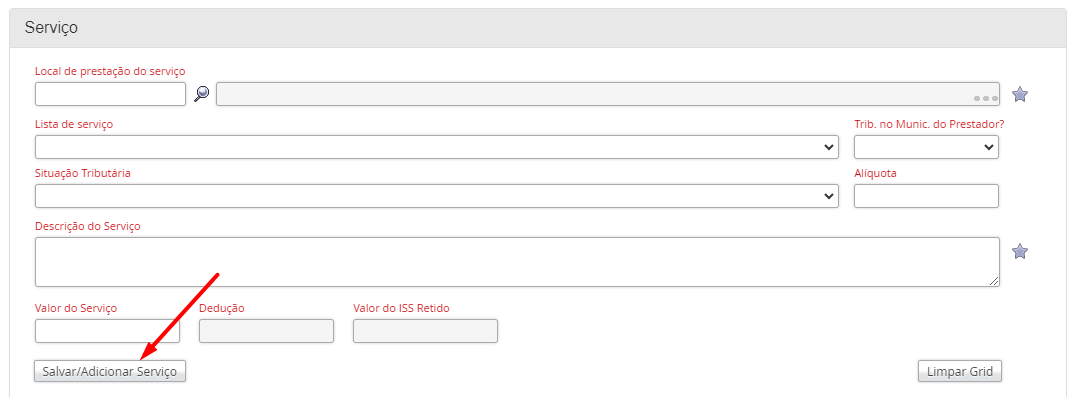The width and height of the screenshot is (1071, 397).
Task: Click the Limpar Grid button
Action: tap(960, 372)
